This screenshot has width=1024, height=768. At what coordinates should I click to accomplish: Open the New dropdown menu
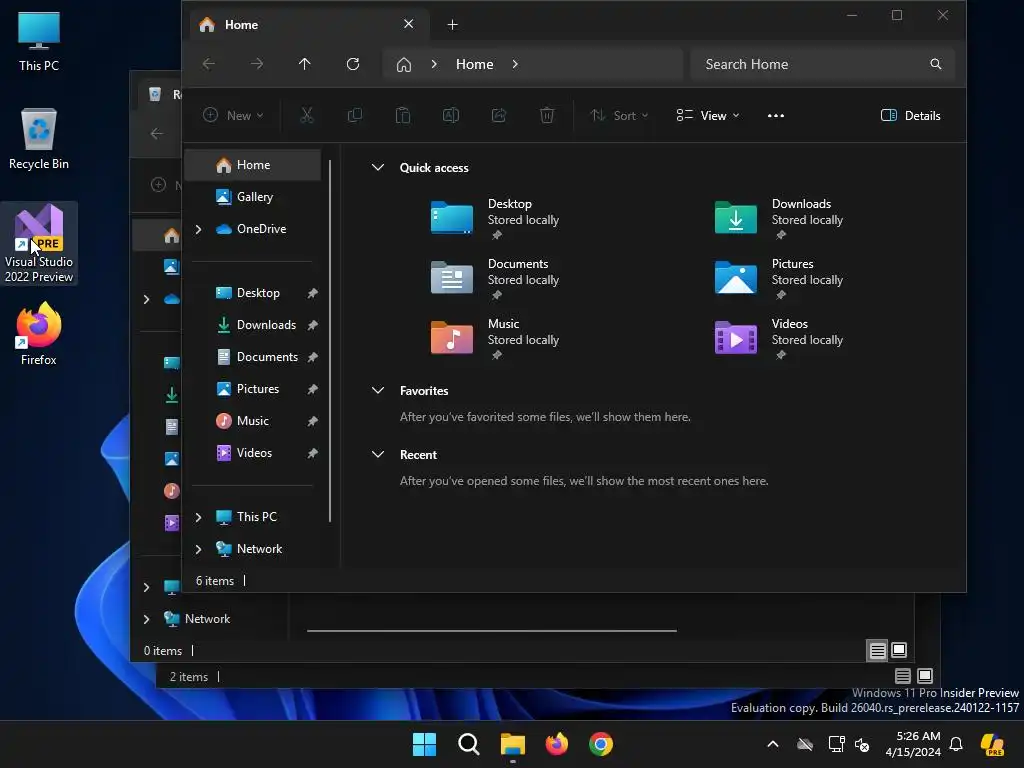coord(233,116)
